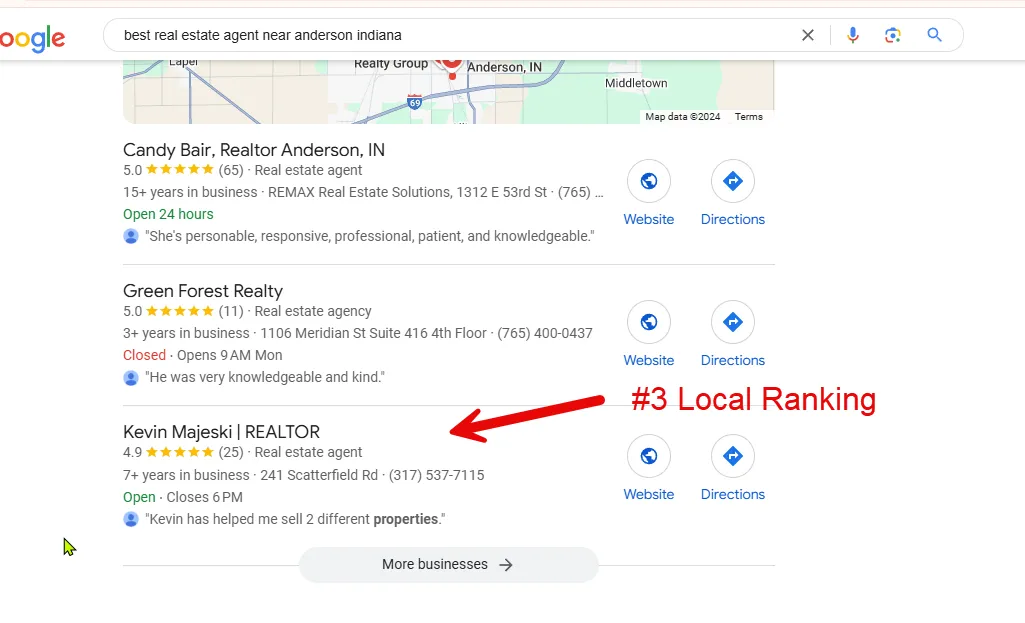Open the Green Forest Realty listing title
The height and width of the screenshot is (623, 1025).
[x=203, y=291]
